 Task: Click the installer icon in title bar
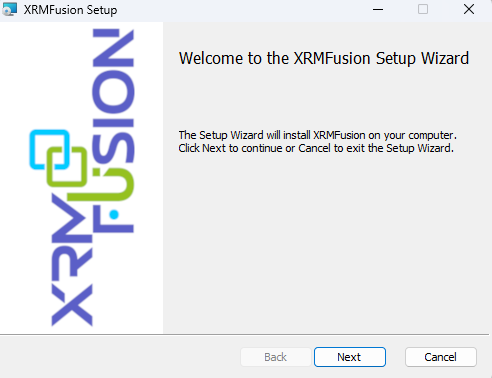tap(9, 9)
